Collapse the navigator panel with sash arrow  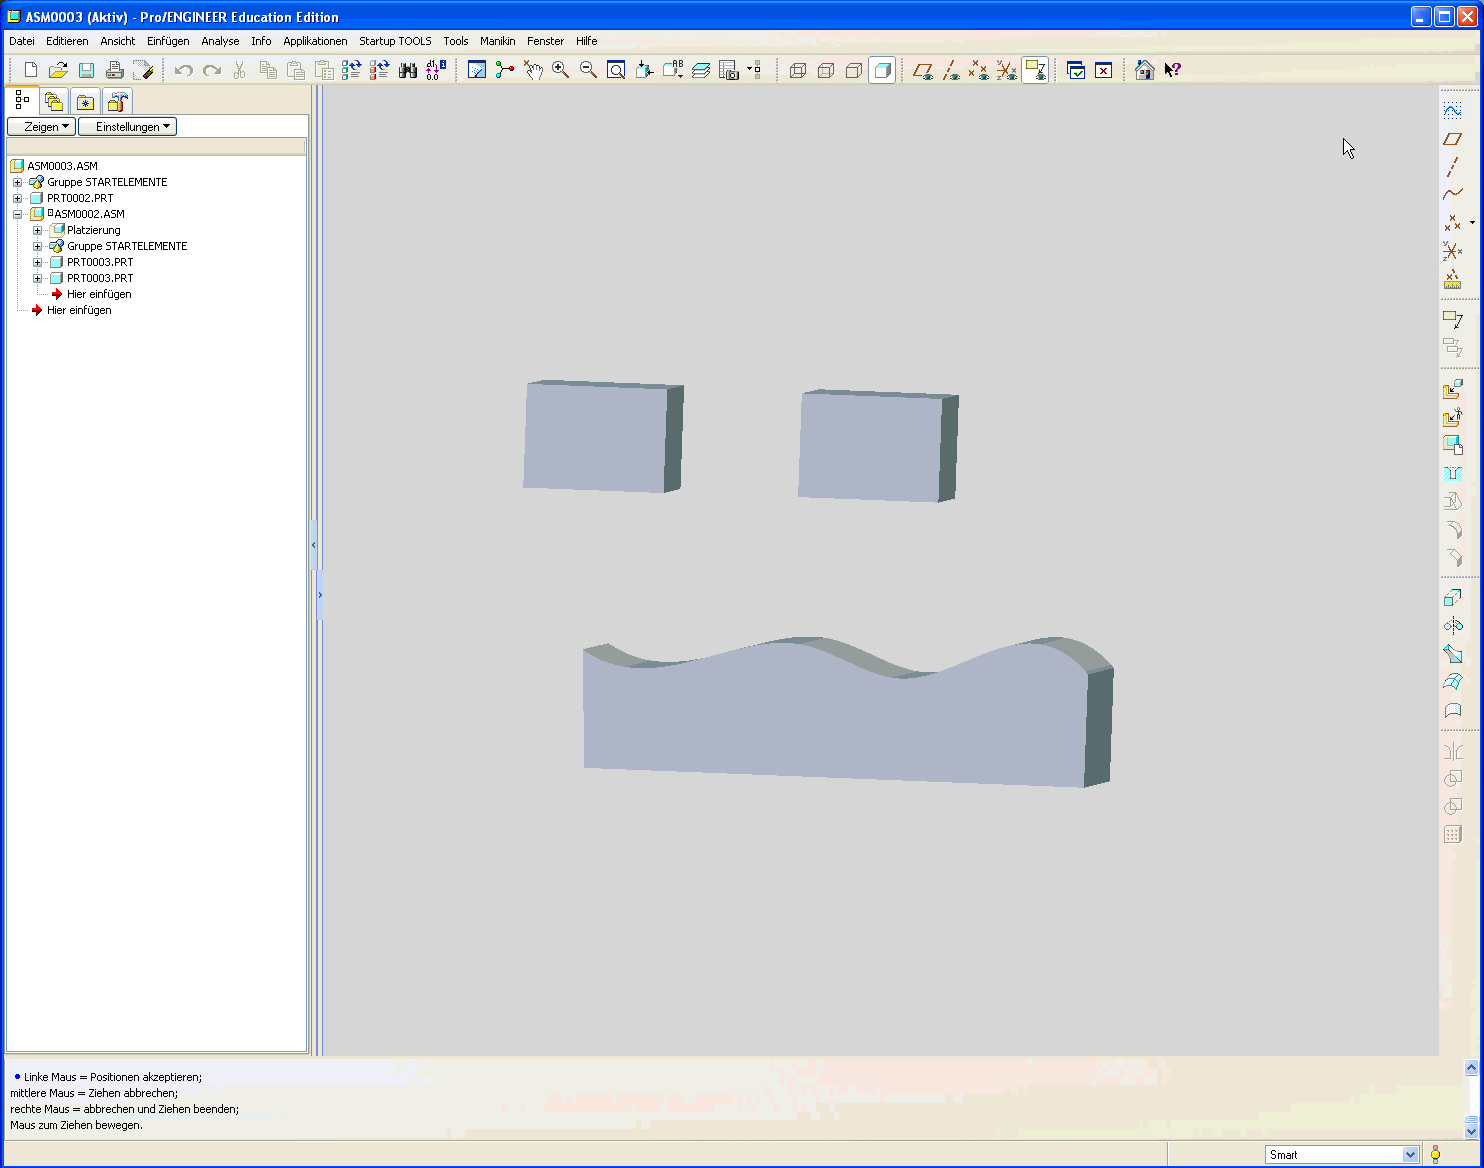[x=313, y=545]
